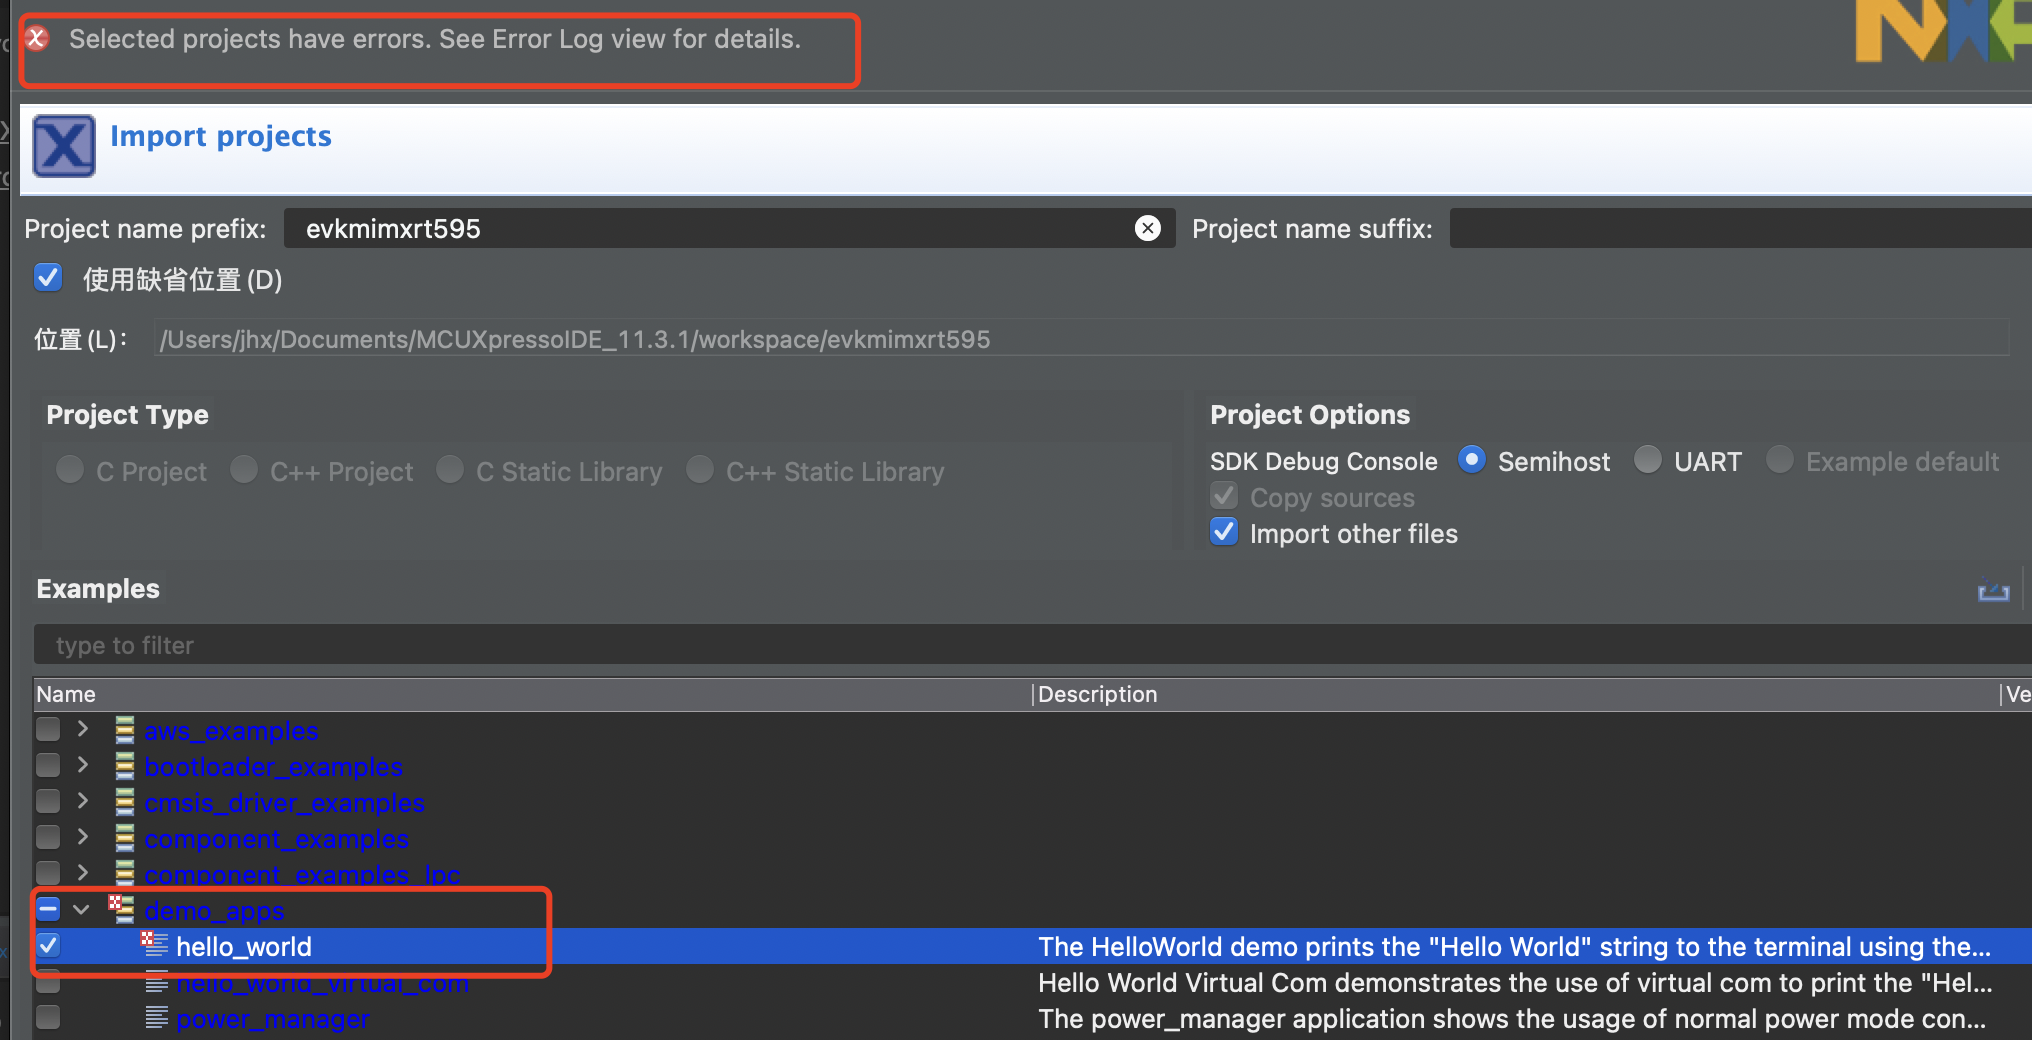Select the hello_world_virtual_com example
The width and height of the screenshot is (2032, 1040).
coord(322,983)
